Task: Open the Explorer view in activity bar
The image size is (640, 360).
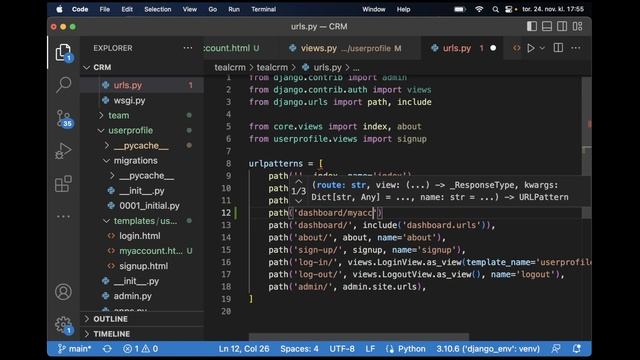Action: (x=63, y=52)
